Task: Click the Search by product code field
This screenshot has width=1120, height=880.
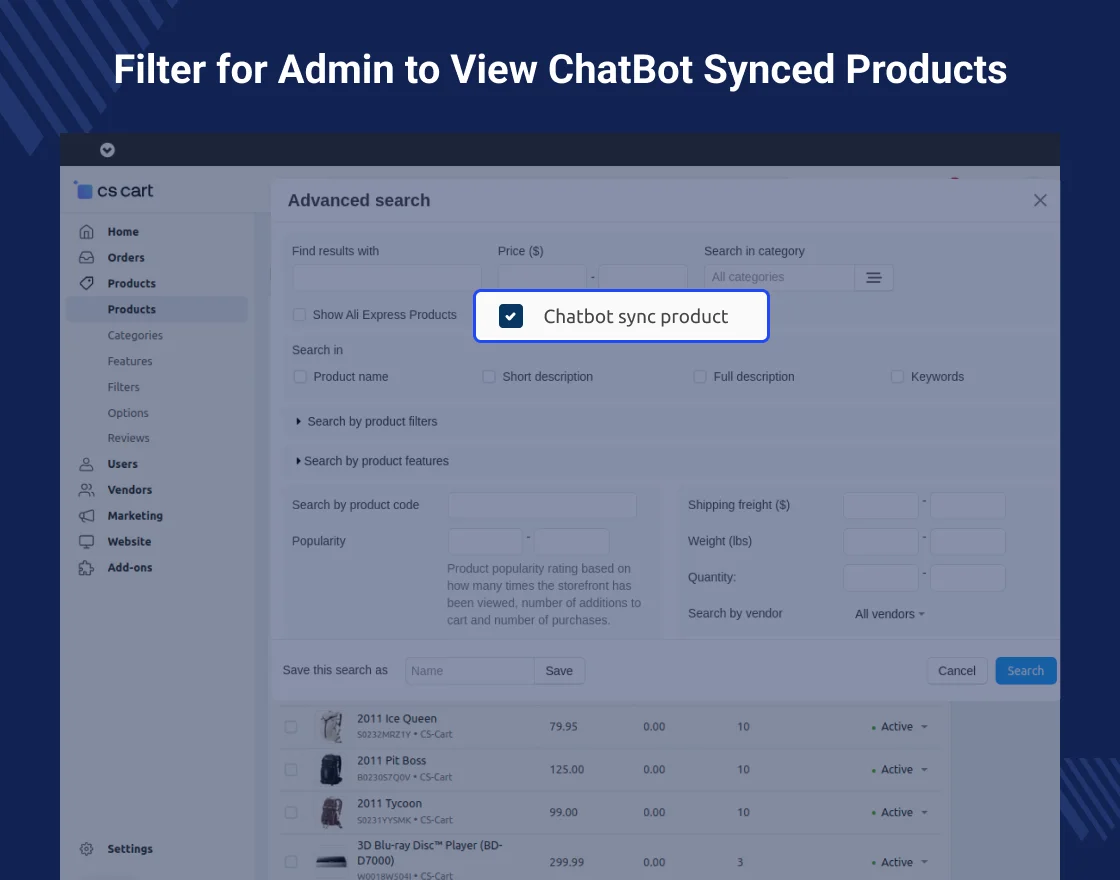Action: (542, 506)
